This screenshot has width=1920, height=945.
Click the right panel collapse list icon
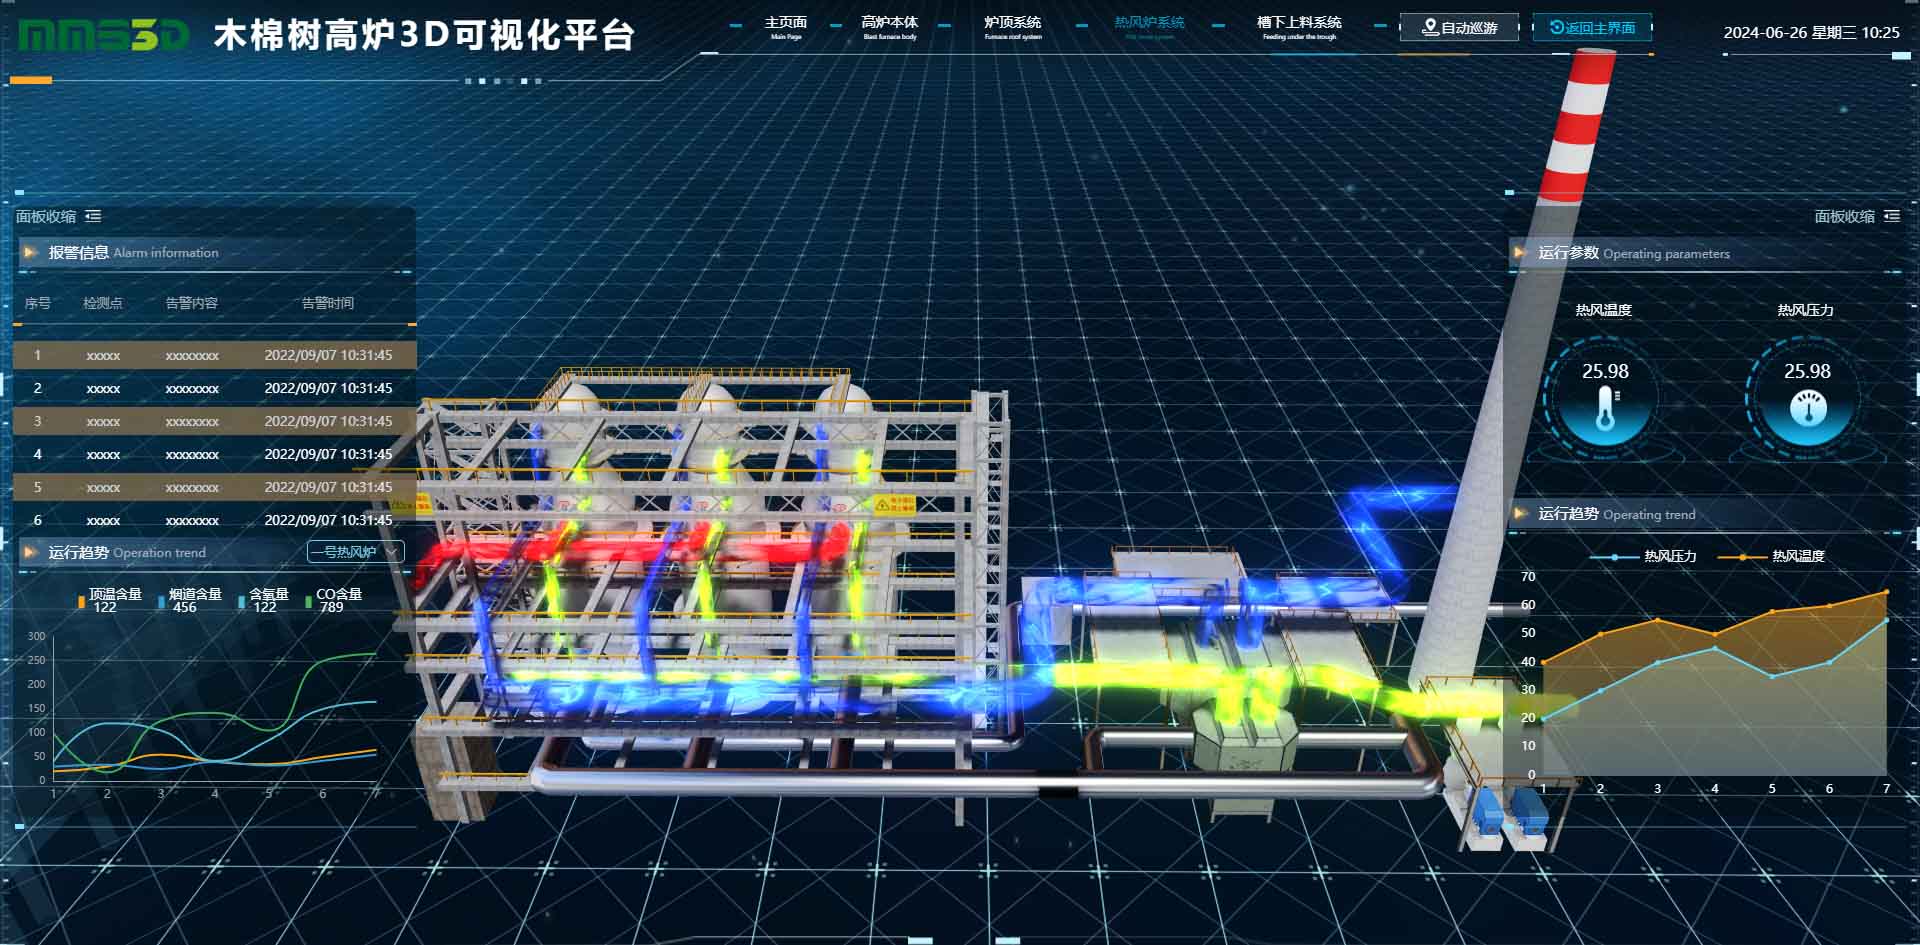point(1891,216)
